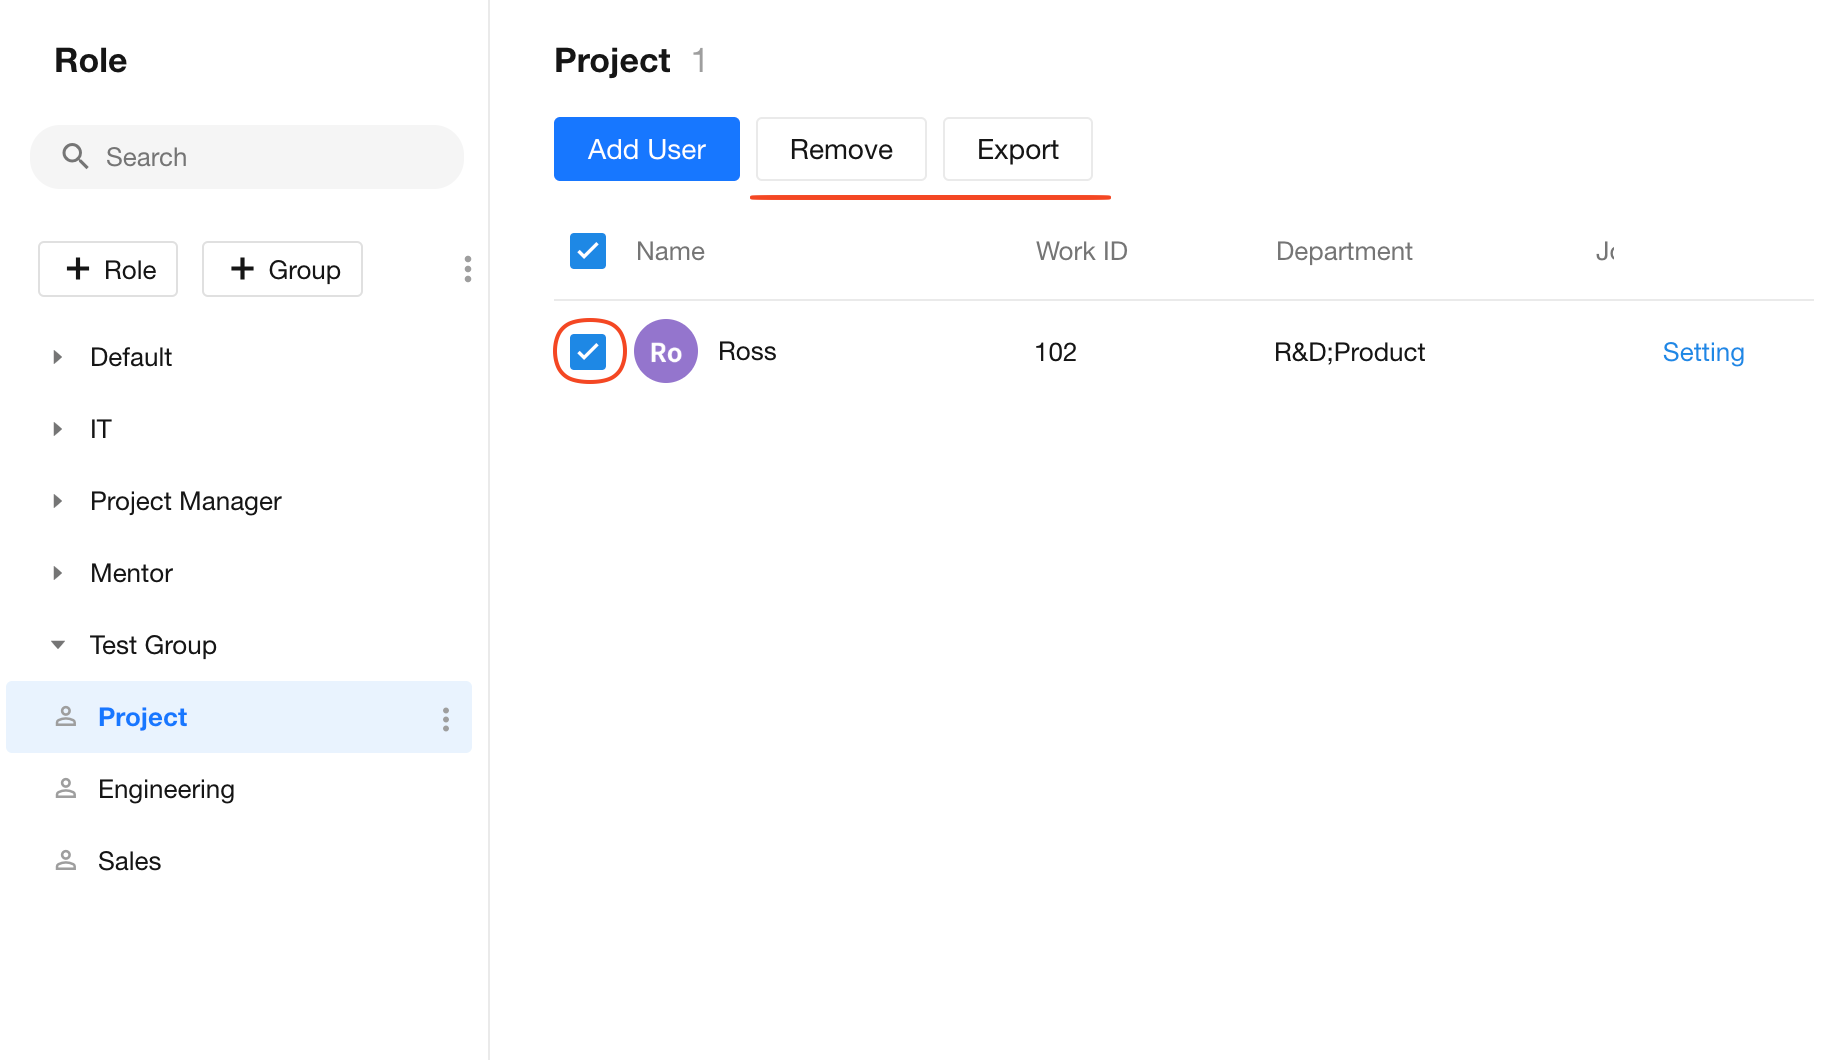Click the person icon next to Project
1840x1060 pixels.
tap(66, 717)
